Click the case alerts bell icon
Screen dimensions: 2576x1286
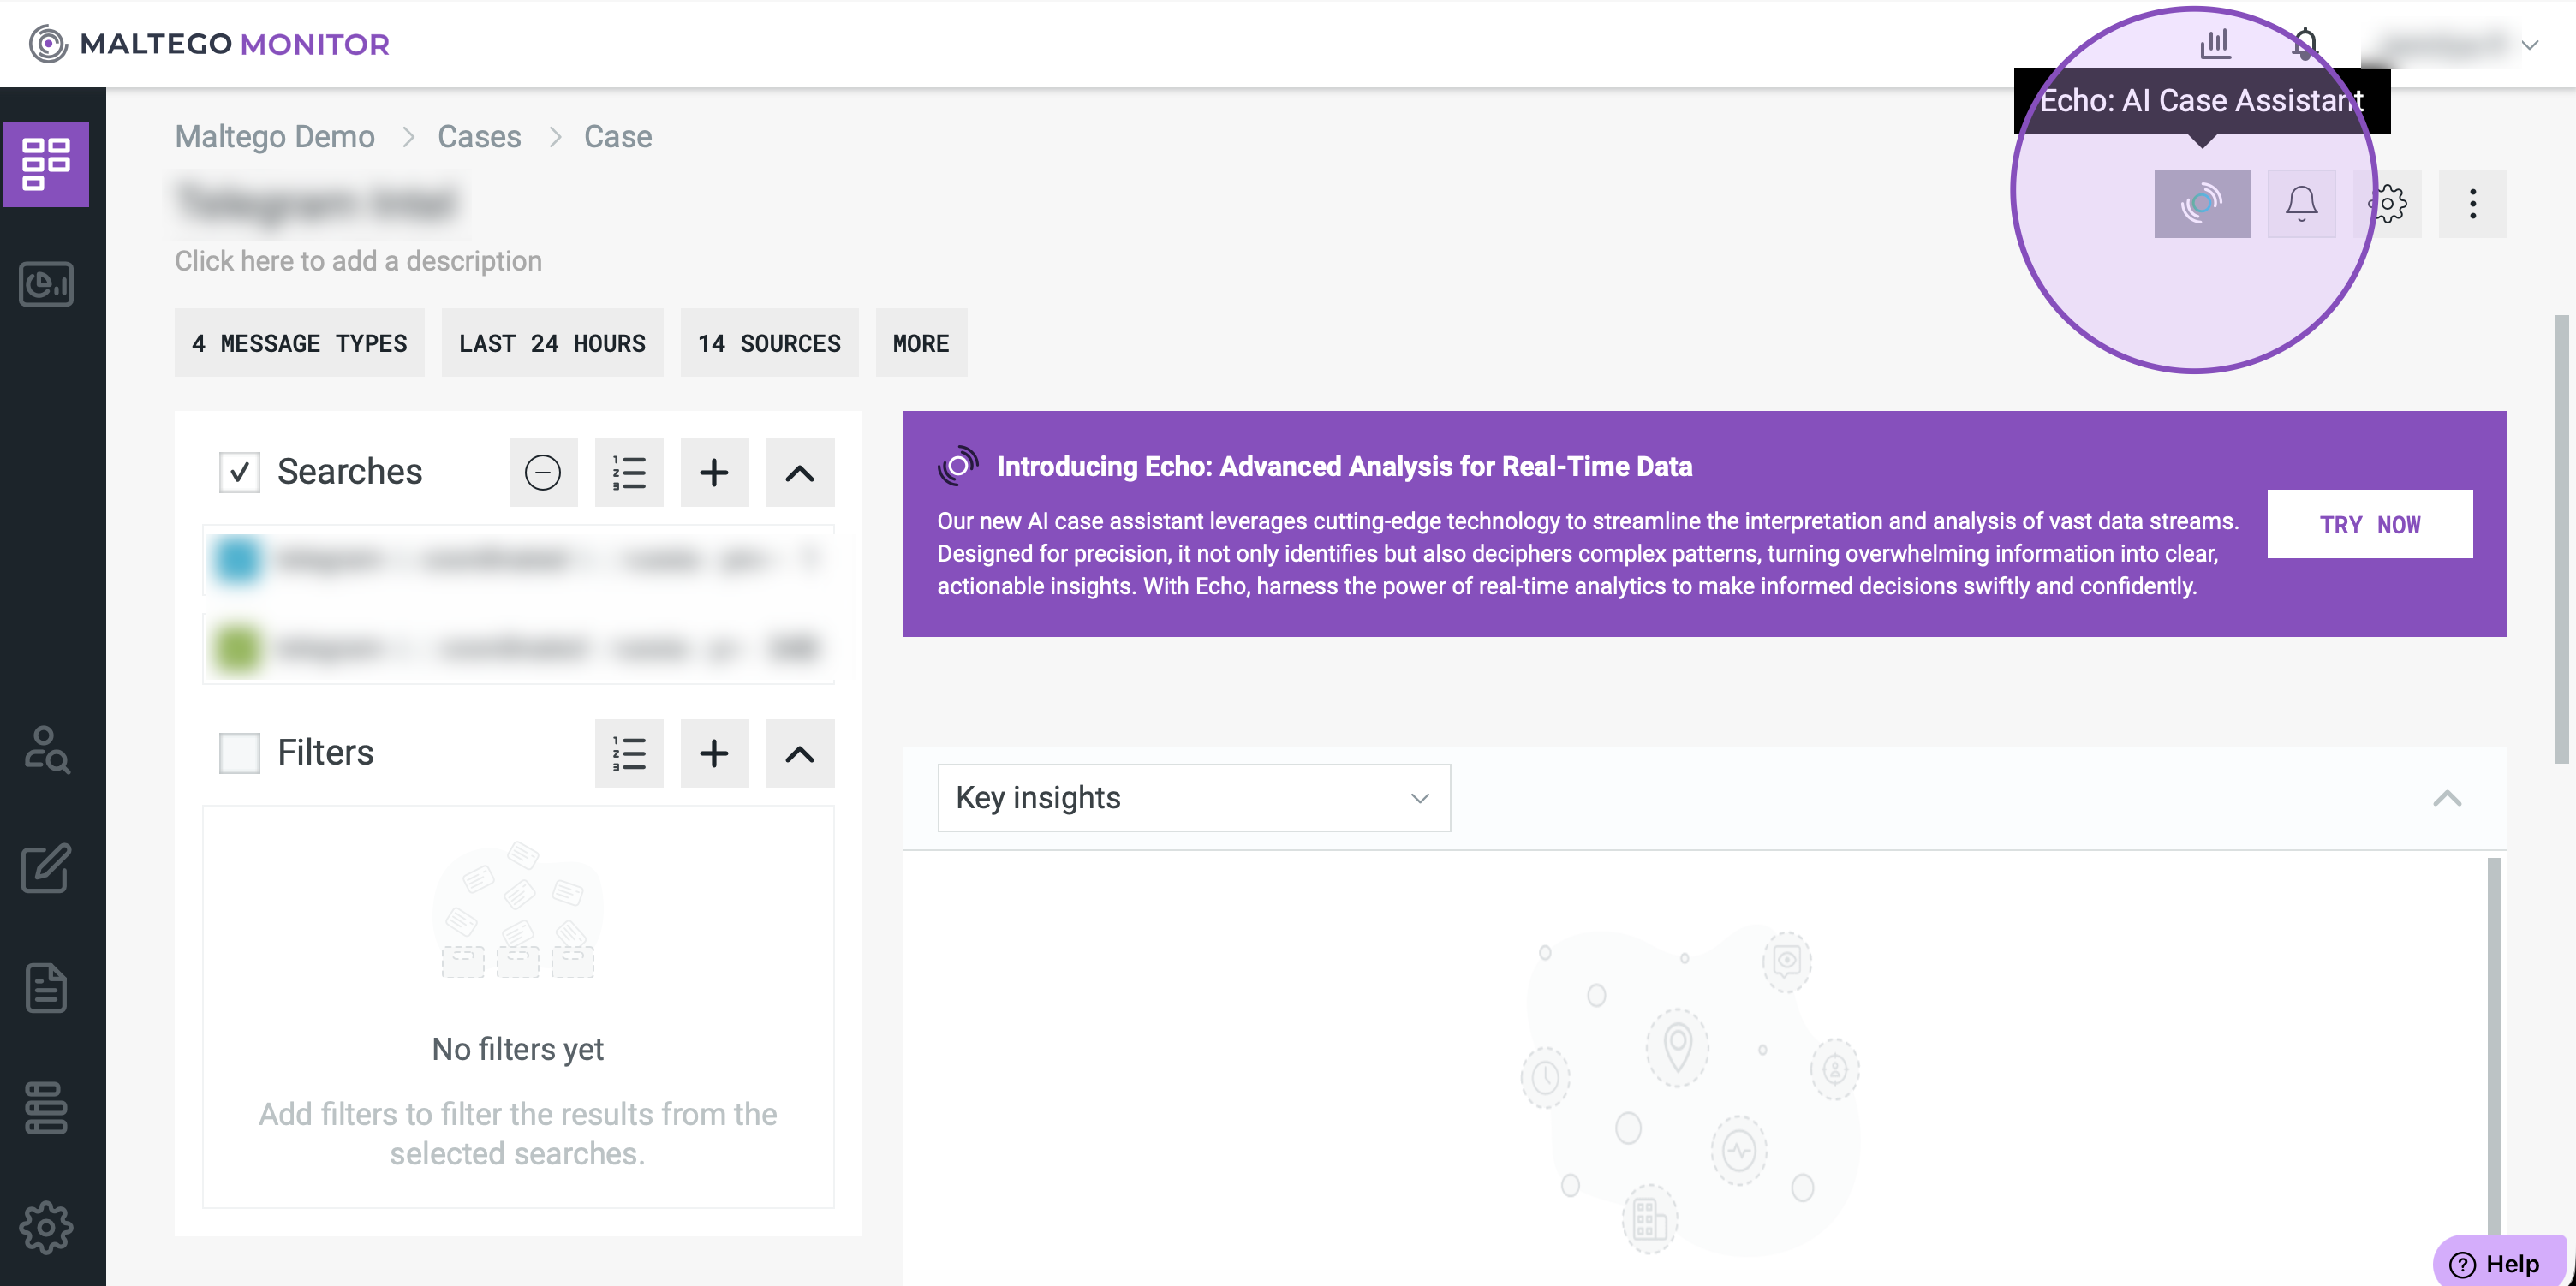2301,204
